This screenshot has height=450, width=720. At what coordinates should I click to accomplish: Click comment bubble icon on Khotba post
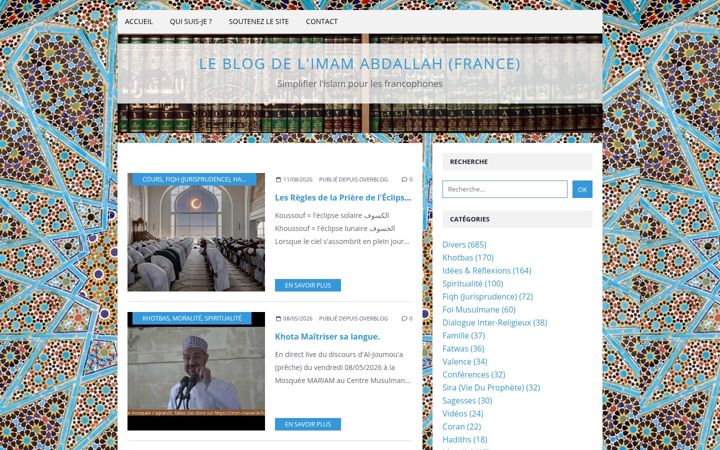[404, 318]
